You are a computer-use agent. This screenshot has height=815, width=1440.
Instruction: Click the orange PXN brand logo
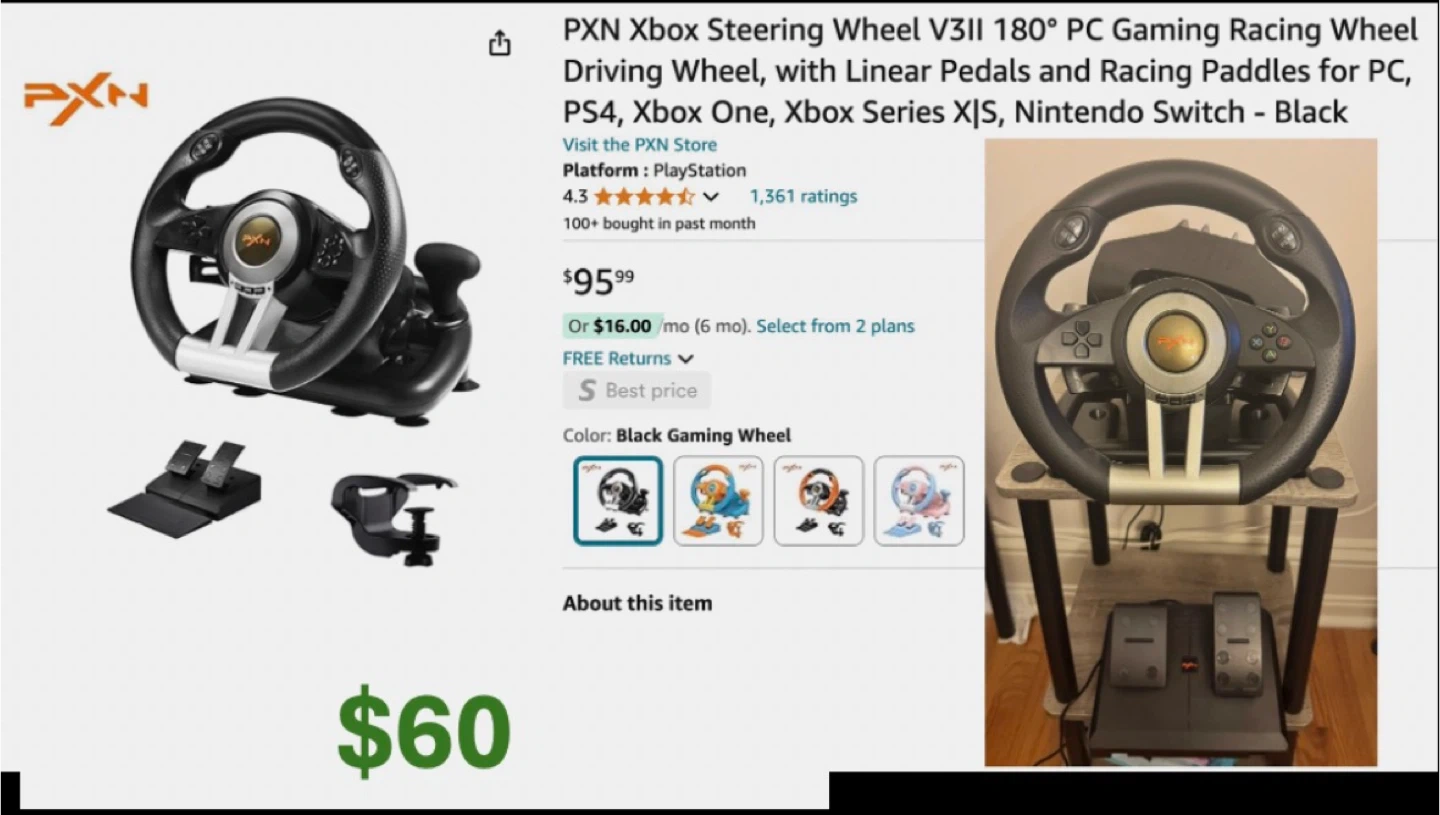coord(87,97)
